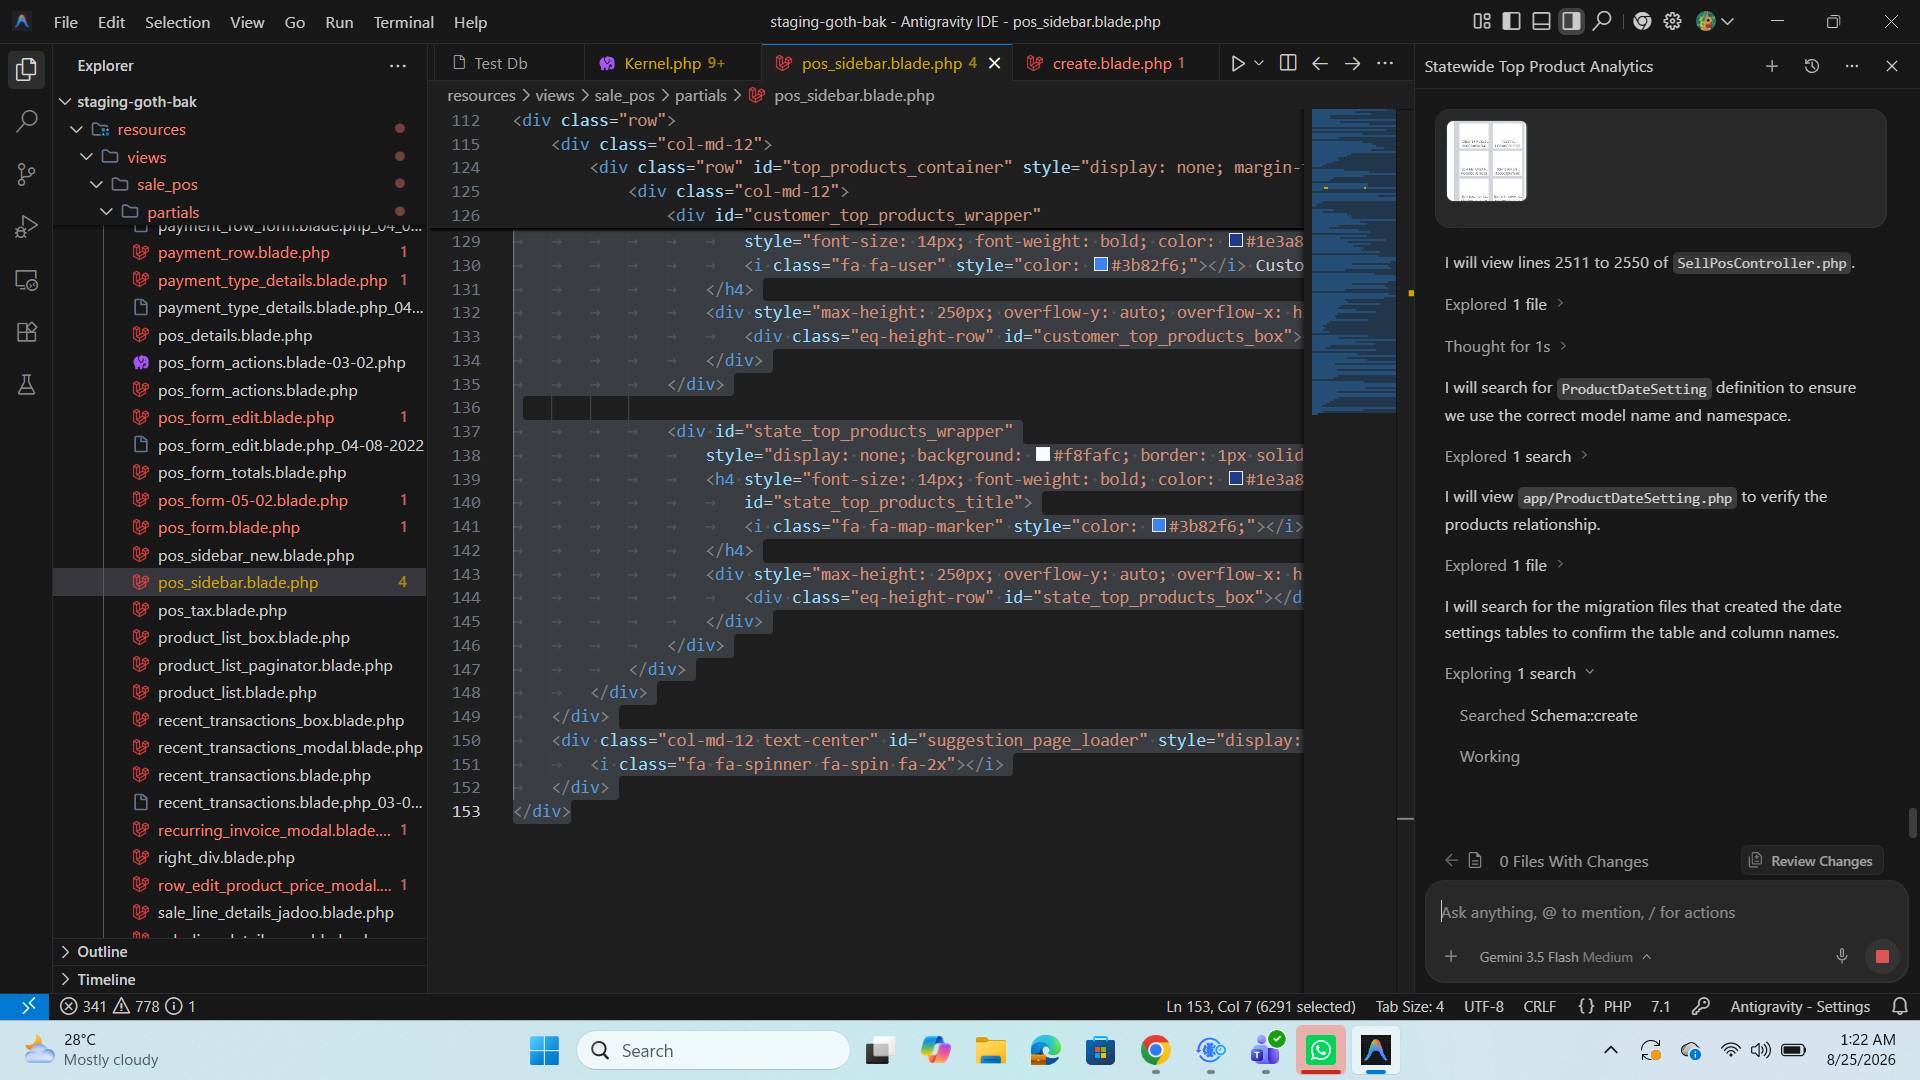The image size is (1920, 1080).
Task: Open agent conversation history icon
Action: 1811,66
